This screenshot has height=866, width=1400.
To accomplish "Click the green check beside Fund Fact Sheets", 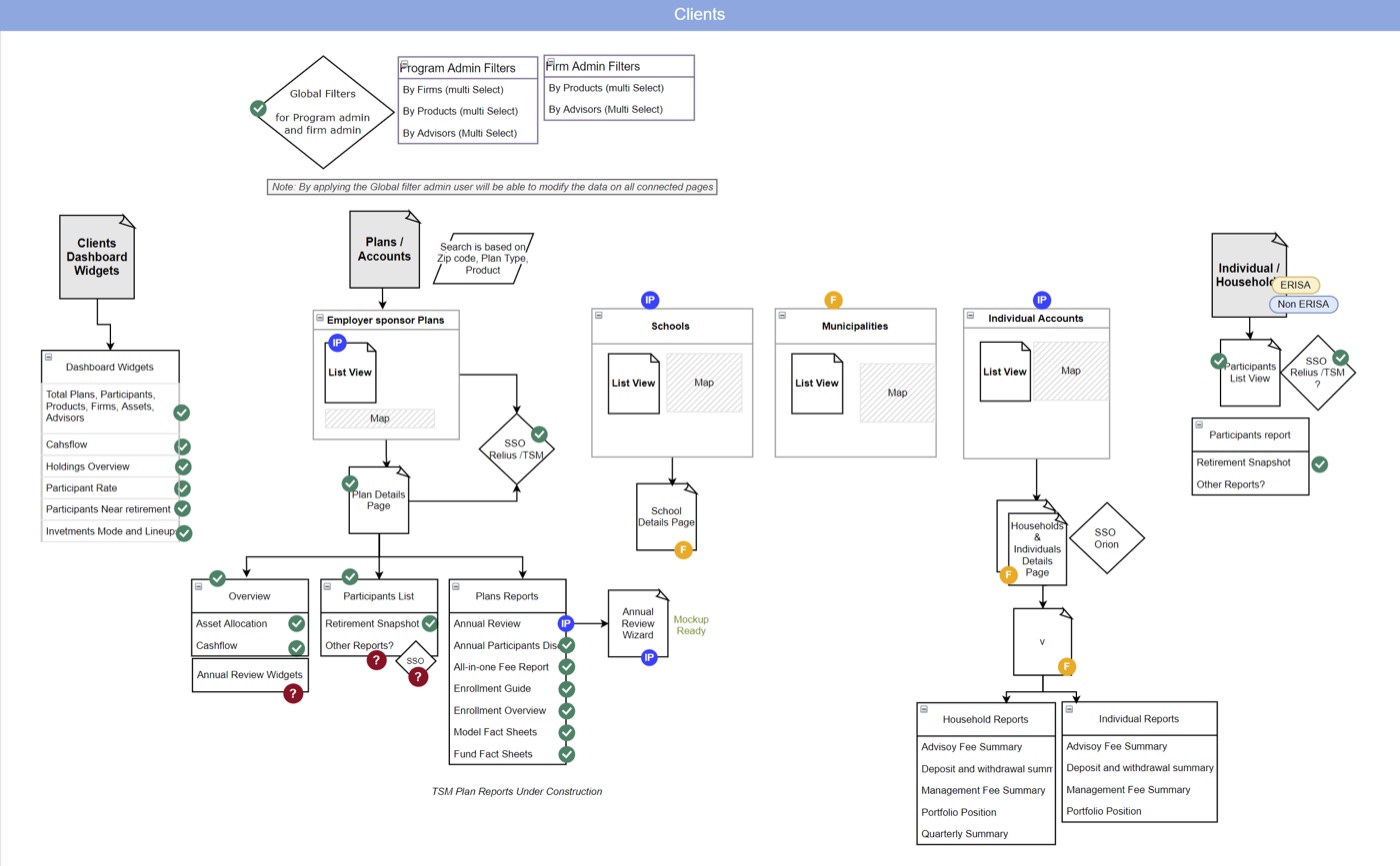I will point(567,754).
